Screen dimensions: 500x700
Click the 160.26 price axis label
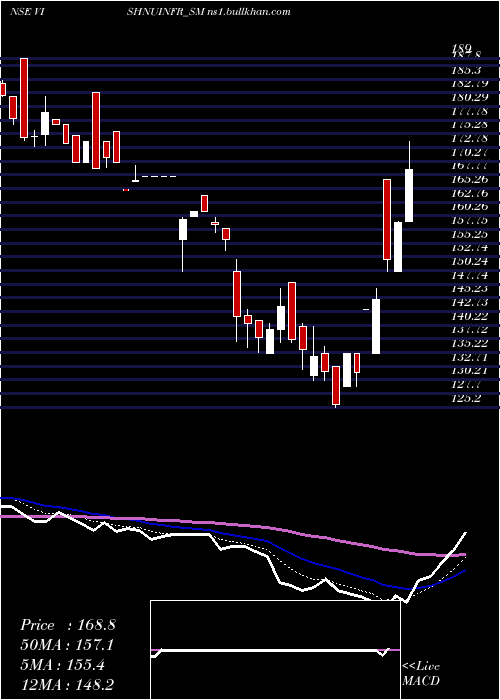(x=469, y=207)
